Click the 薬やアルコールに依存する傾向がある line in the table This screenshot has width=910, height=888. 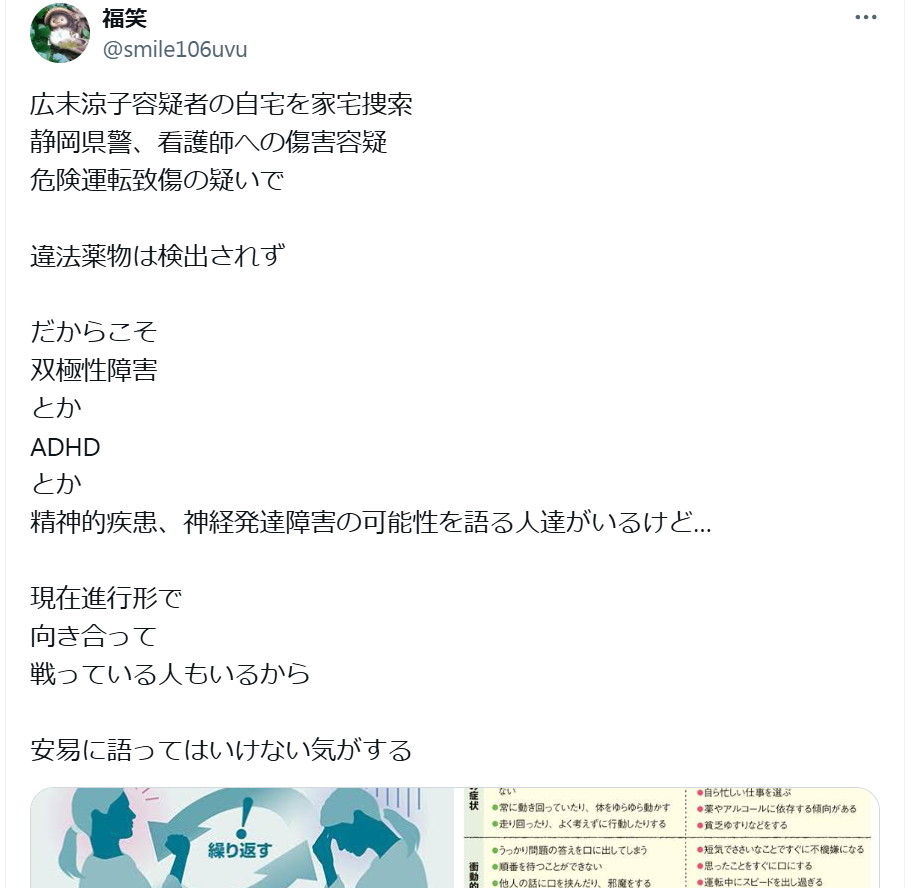tap(777, 809)
